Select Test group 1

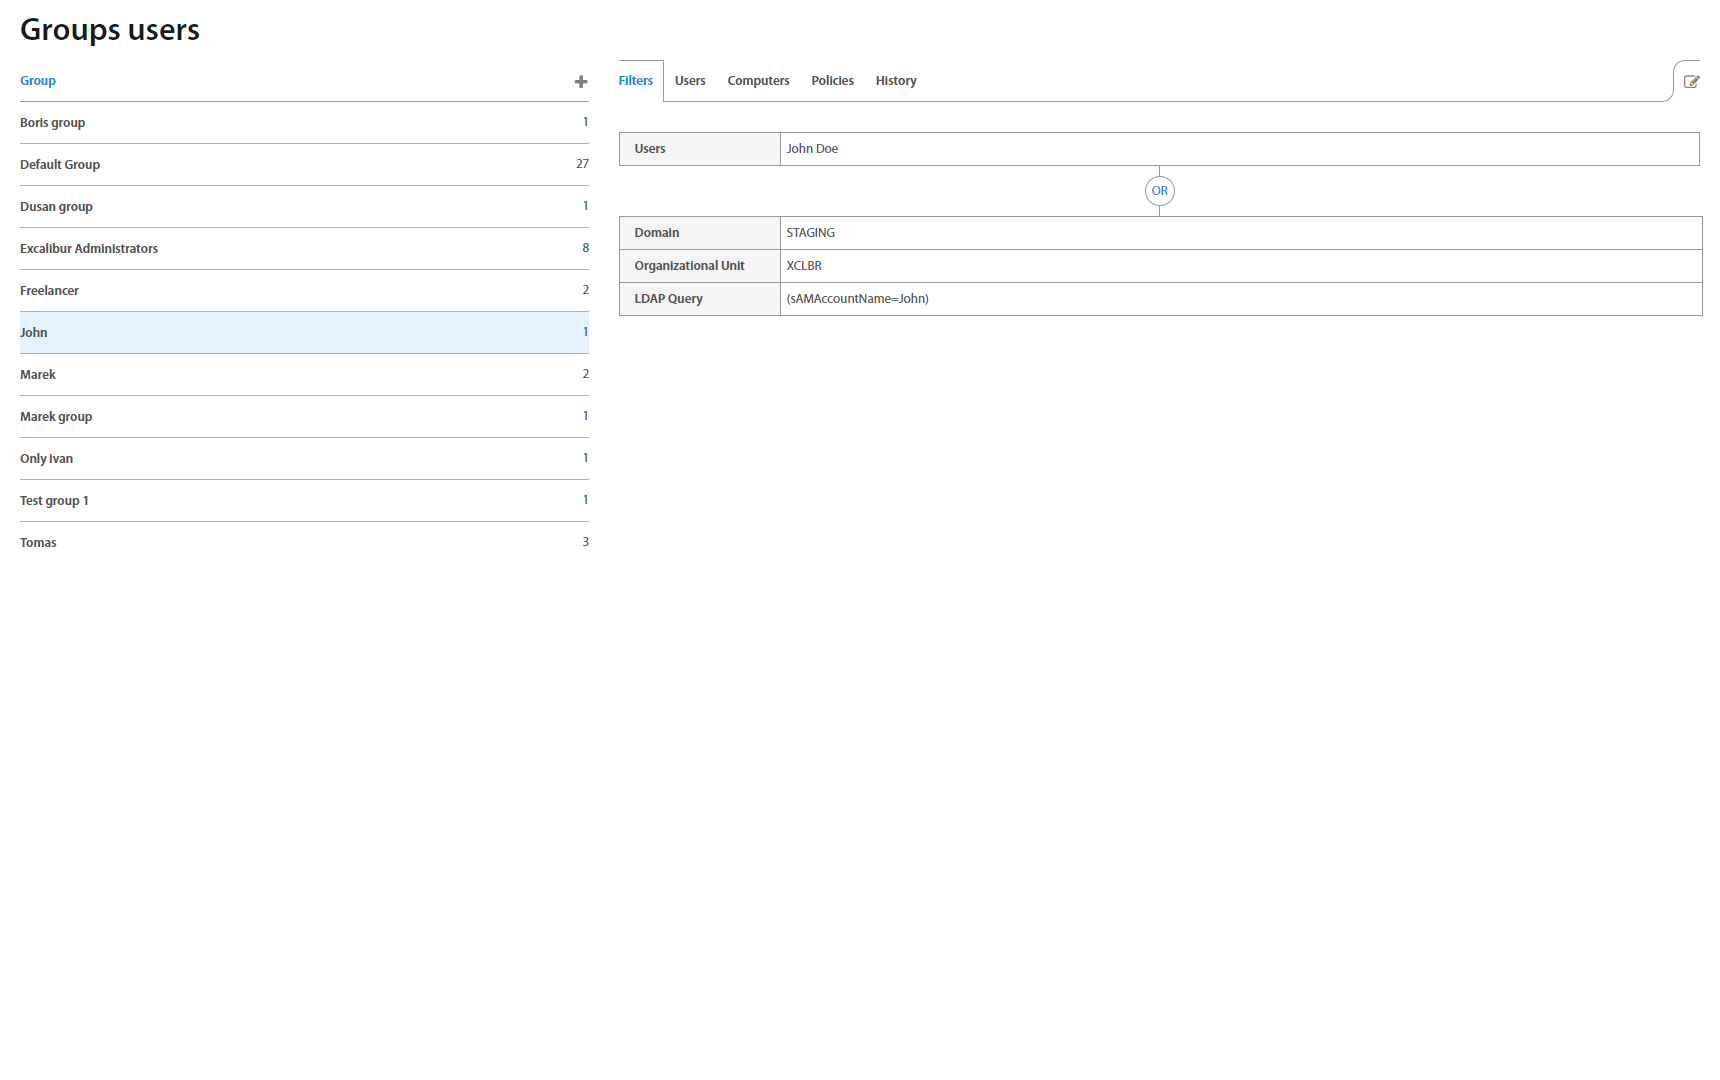(x=54, y=501)
